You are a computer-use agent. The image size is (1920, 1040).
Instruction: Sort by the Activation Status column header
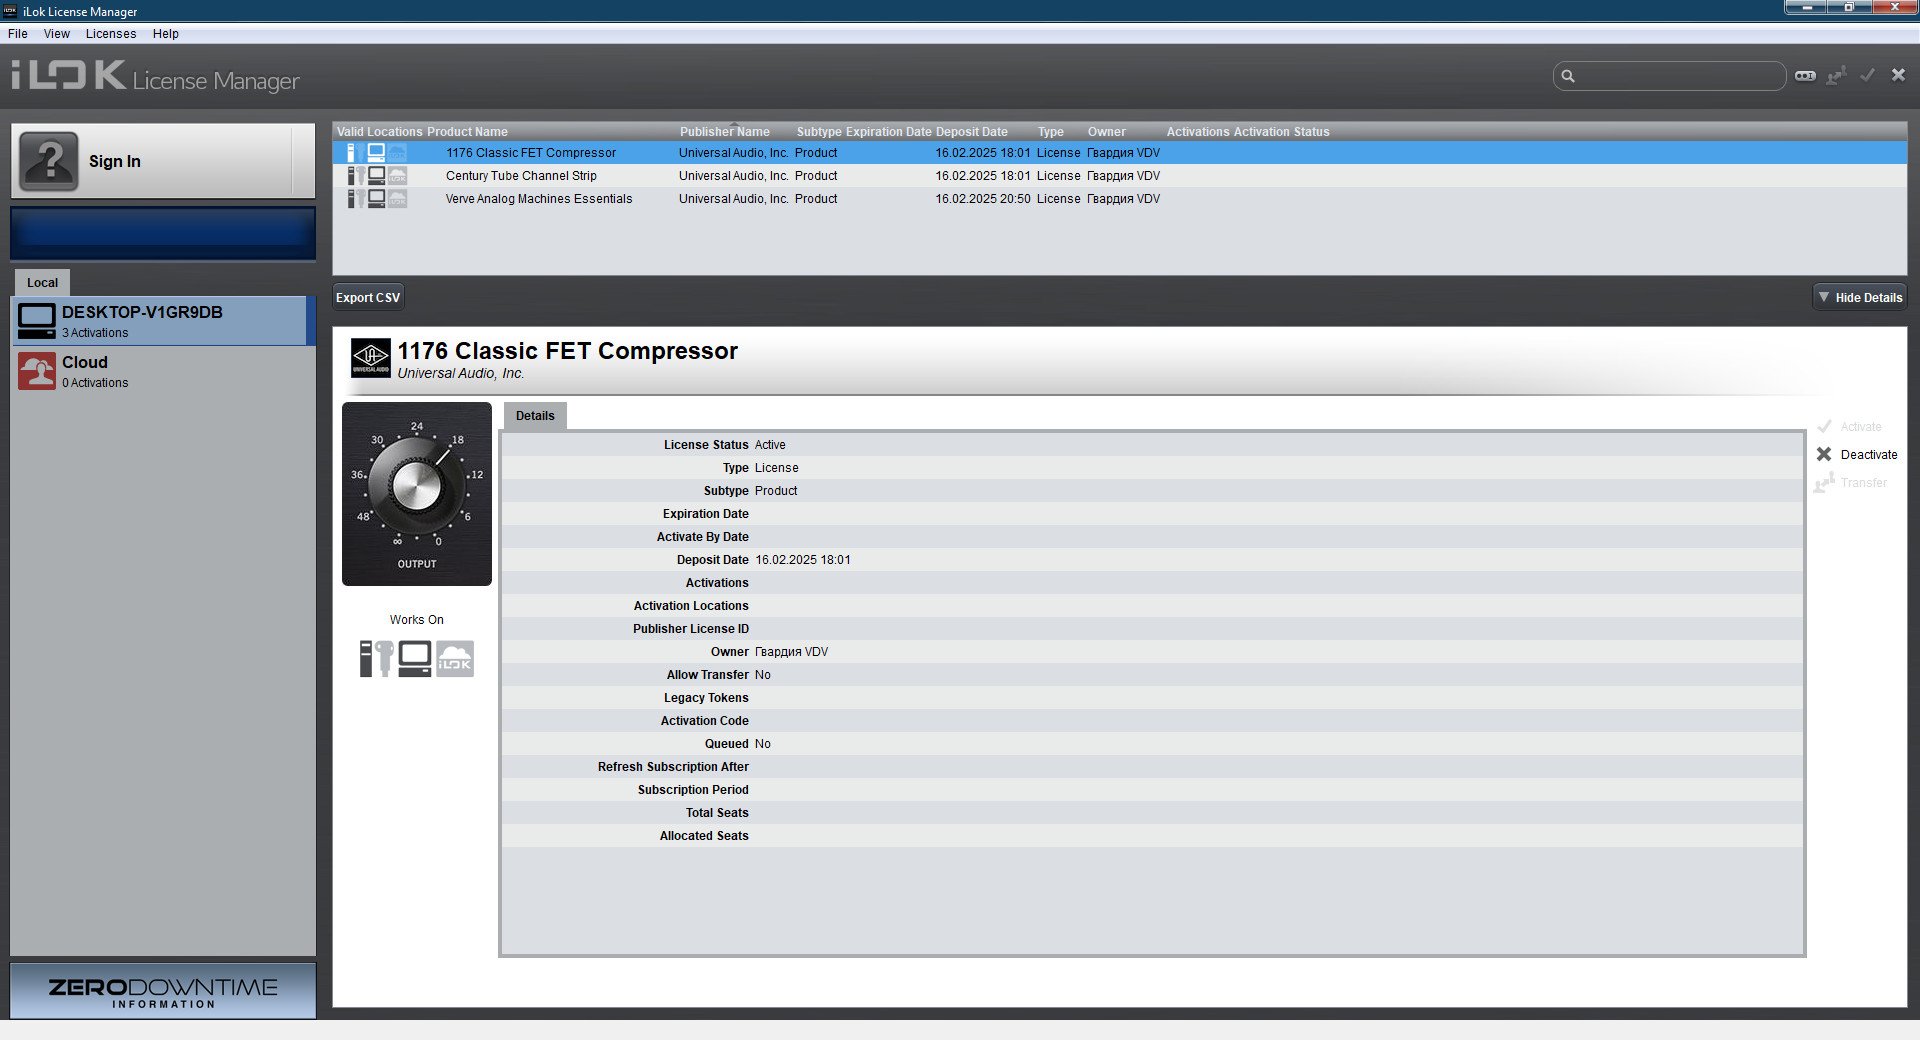tap(1282, 132)
